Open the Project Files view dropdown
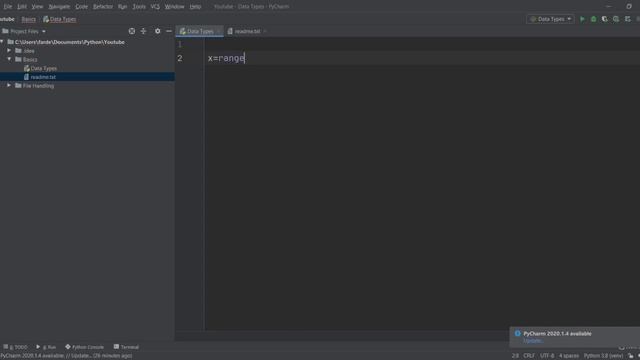 (x=24, y=31)
